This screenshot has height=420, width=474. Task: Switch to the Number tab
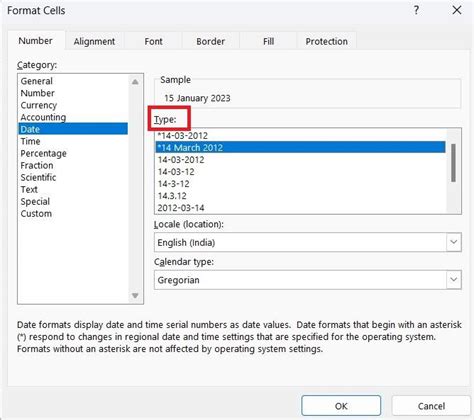click(36, 41)
